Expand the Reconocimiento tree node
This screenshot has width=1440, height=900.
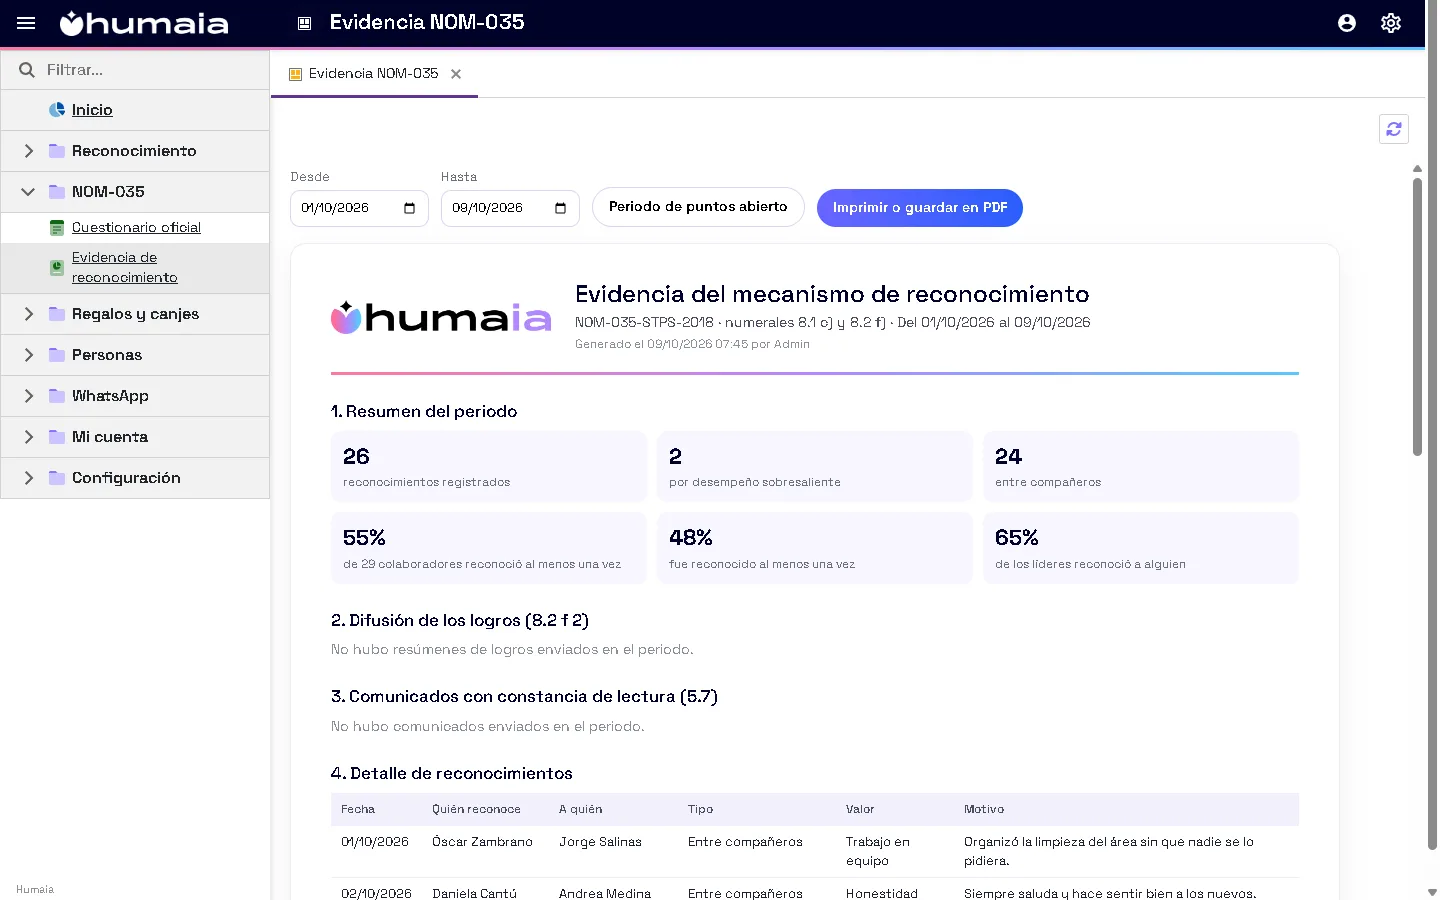[x=28, y=151]
